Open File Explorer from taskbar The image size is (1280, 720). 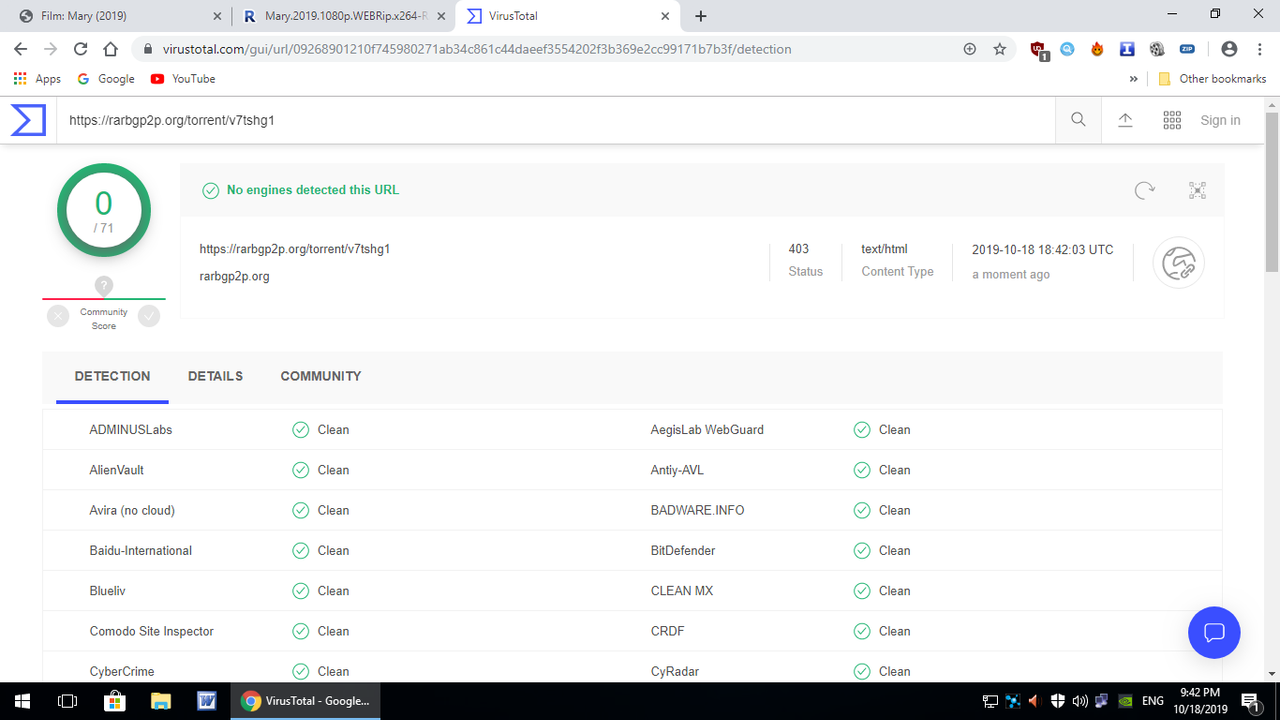[x=162, y=701]
